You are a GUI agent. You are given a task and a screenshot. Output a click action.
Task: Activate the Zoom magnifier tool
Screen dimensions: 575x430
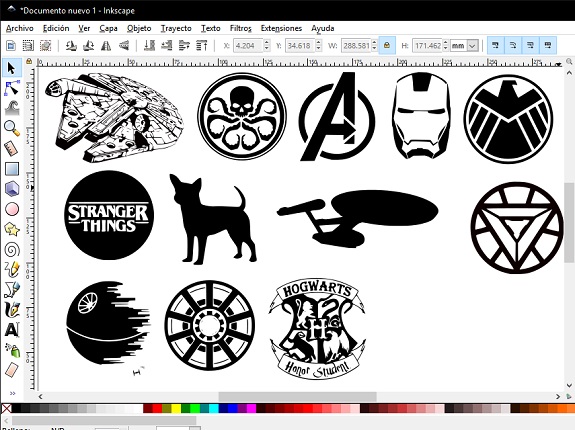[x=11, y=128]
